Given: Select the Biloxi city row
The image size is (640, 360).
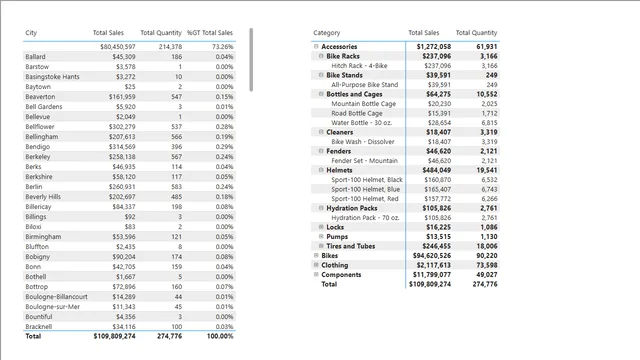Looking at the screenshot, I should (x=129, y=227).
